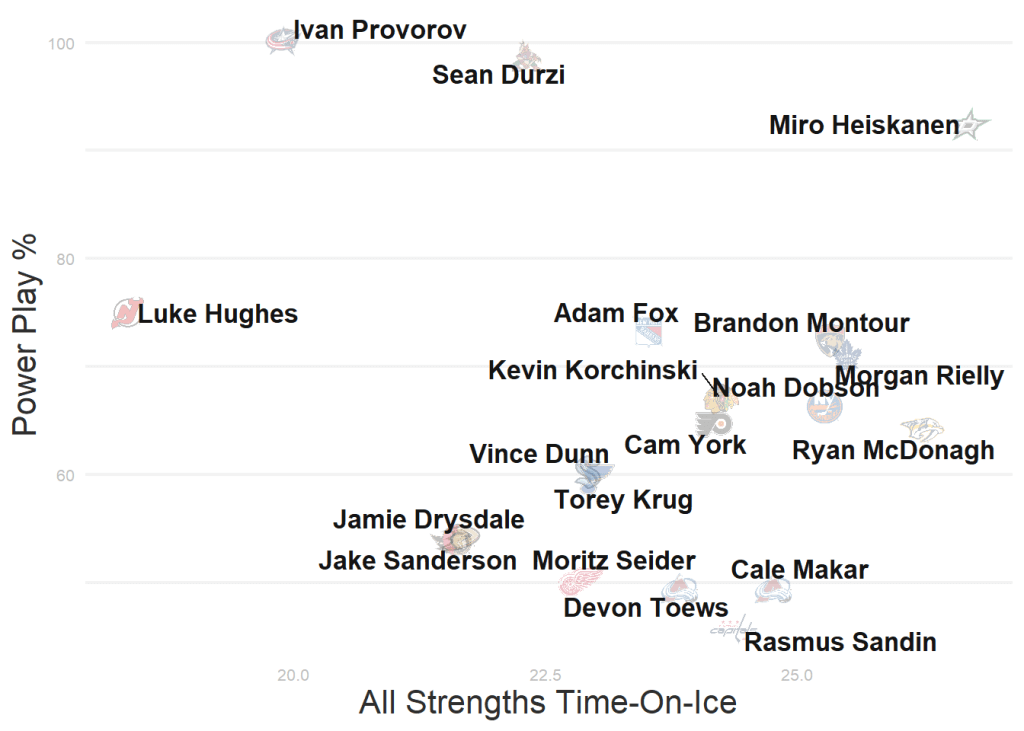Select the Washington Capitals logo near Rasmus Sandin
This screenshot has width=1024, height=731.
pos(727,629)
